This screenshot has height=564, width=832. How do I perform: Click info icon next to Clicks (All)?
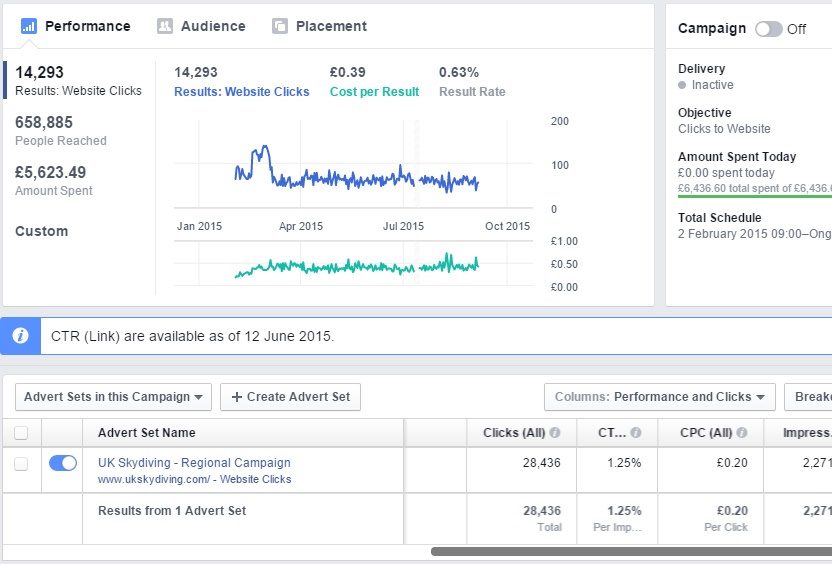[x=555, y=433]
